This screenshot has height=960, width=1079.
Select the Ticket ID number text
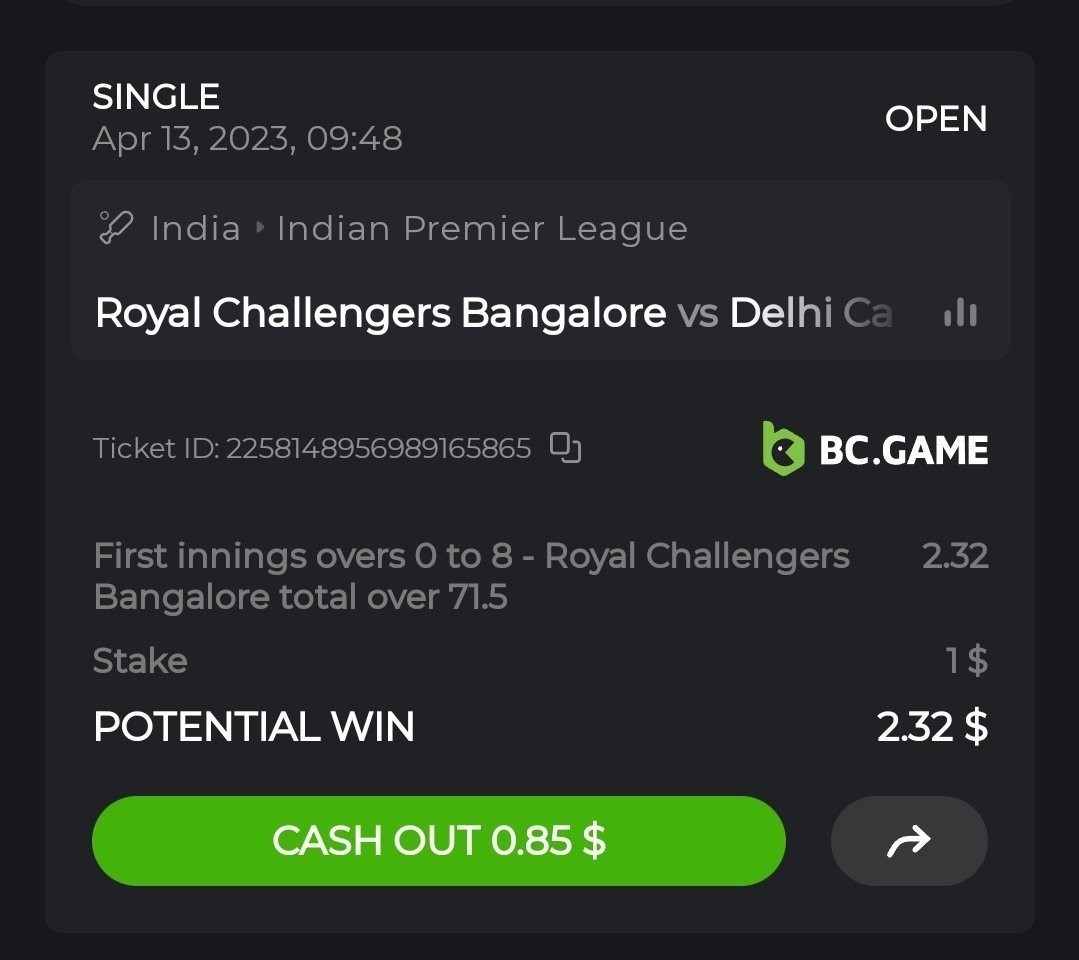378,449
